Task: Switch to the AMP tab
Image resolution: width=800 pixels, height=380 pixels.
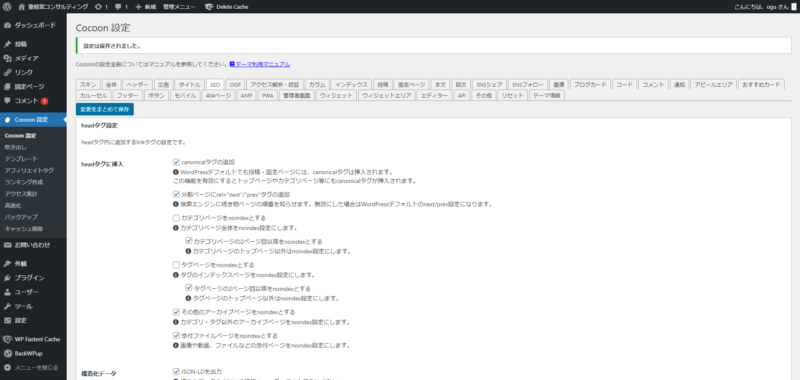Action: point(246,95)
